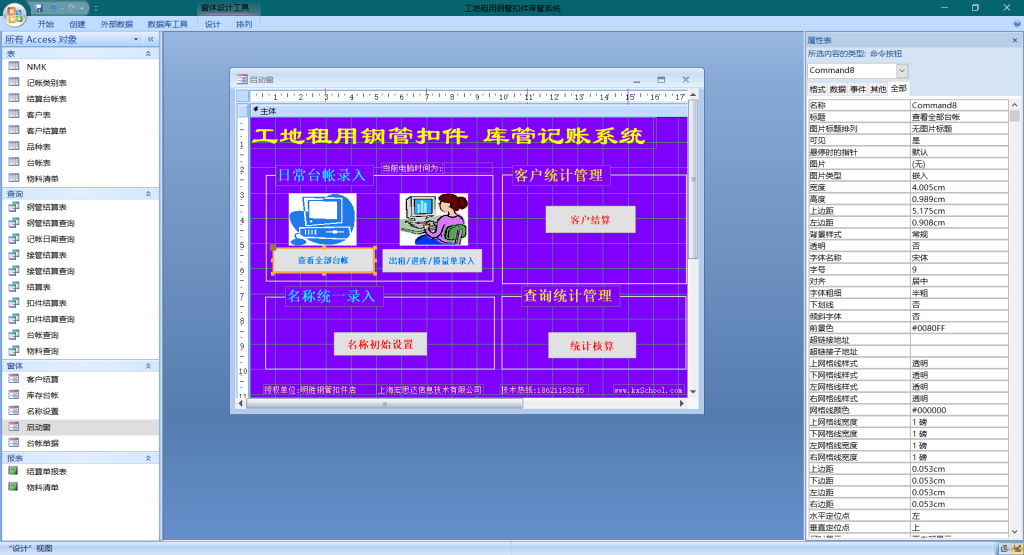The width and height of the screenshot is (1024, 555).
Task: Open the 数据库工具 ribbon tab
Action: tap(167, 24)
